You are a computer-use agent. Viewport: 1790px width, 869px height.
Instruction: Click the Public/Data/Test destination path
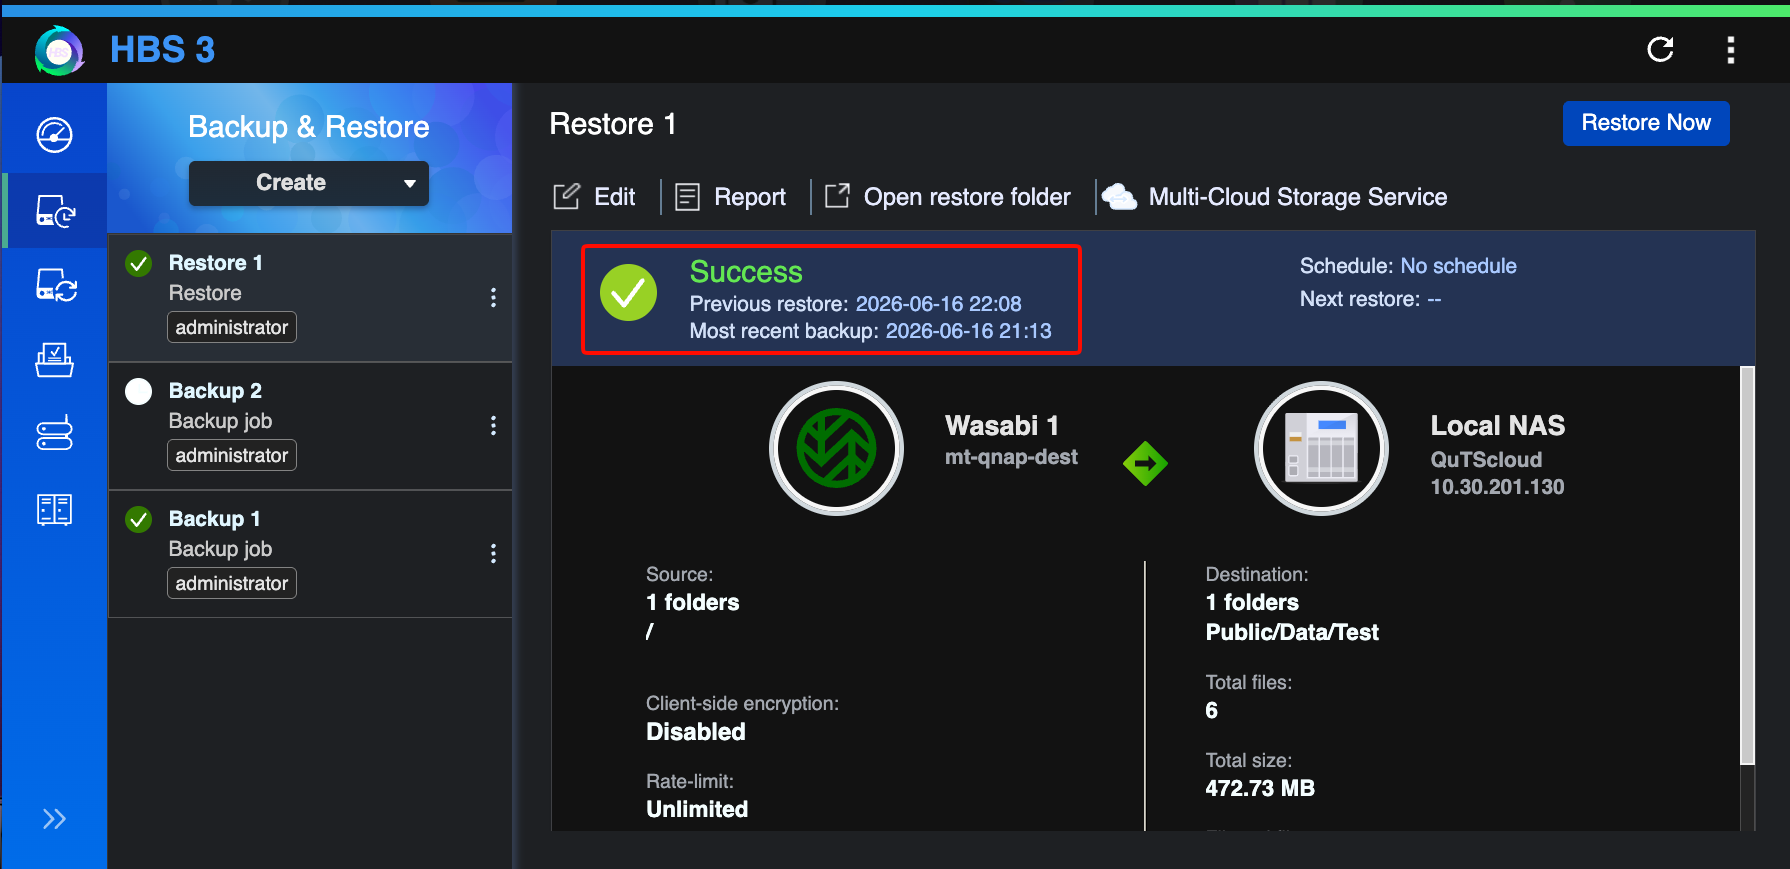(x=1292, y=632)
